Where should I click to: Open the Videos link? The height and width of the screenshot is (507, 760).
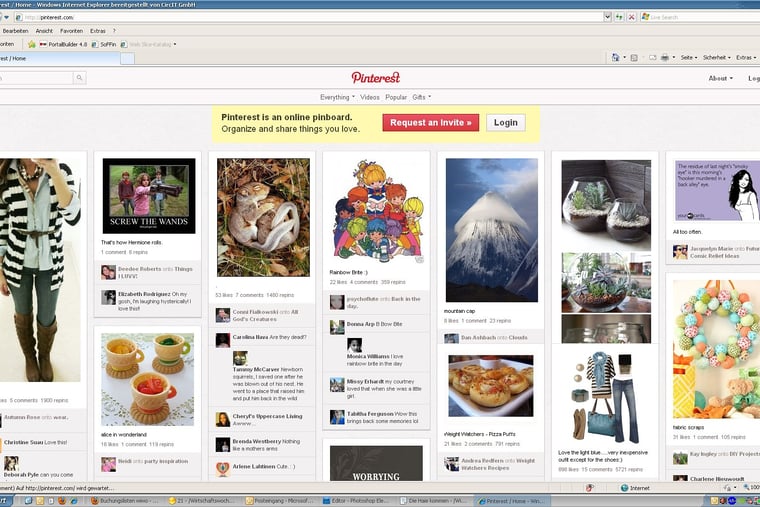(x=370, y=97)
